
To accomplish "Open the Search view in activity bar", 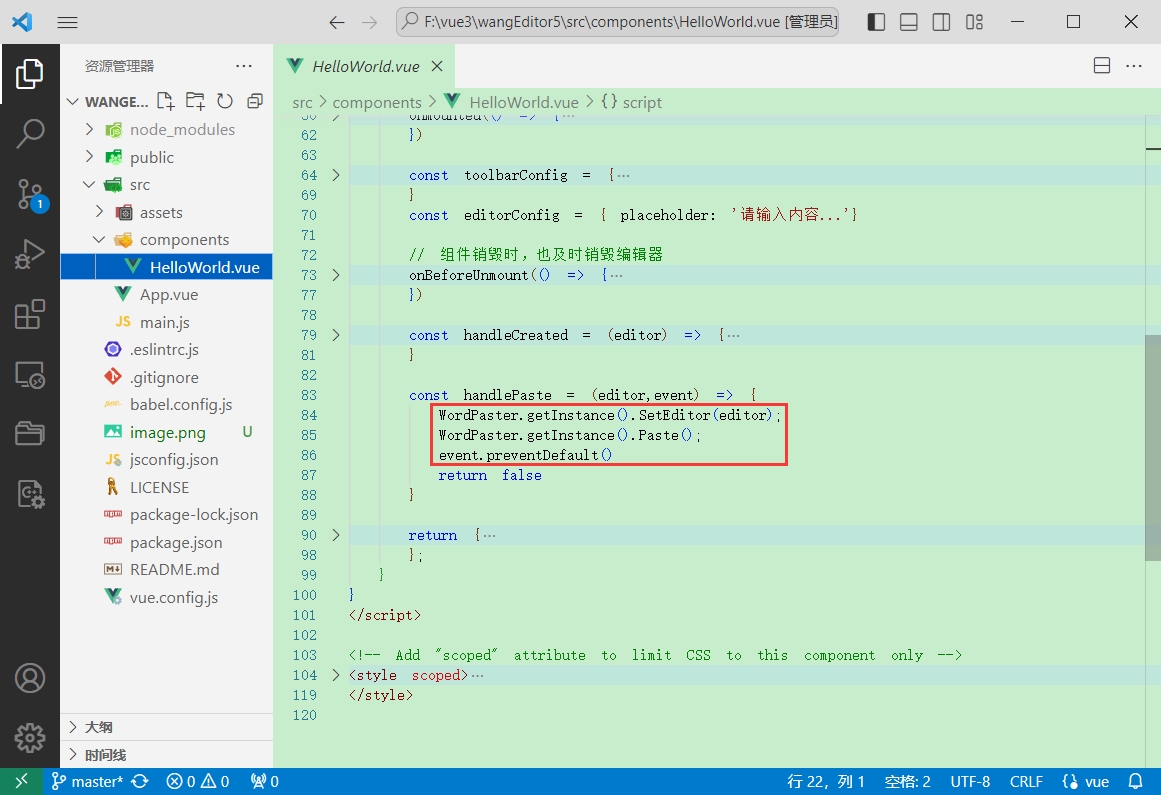I will (30, 132).
